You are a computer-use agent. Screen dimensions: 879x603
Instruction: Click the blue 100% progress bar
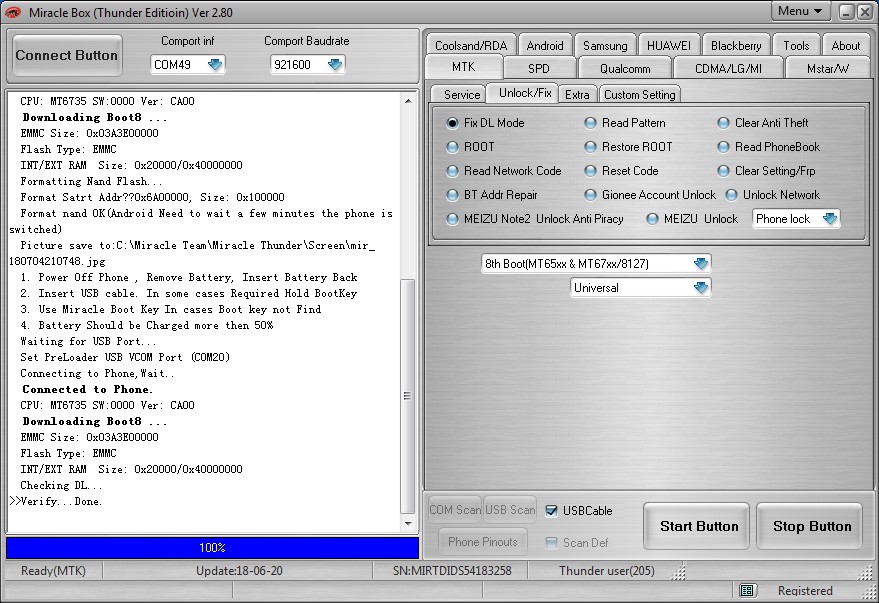point(212,548)
